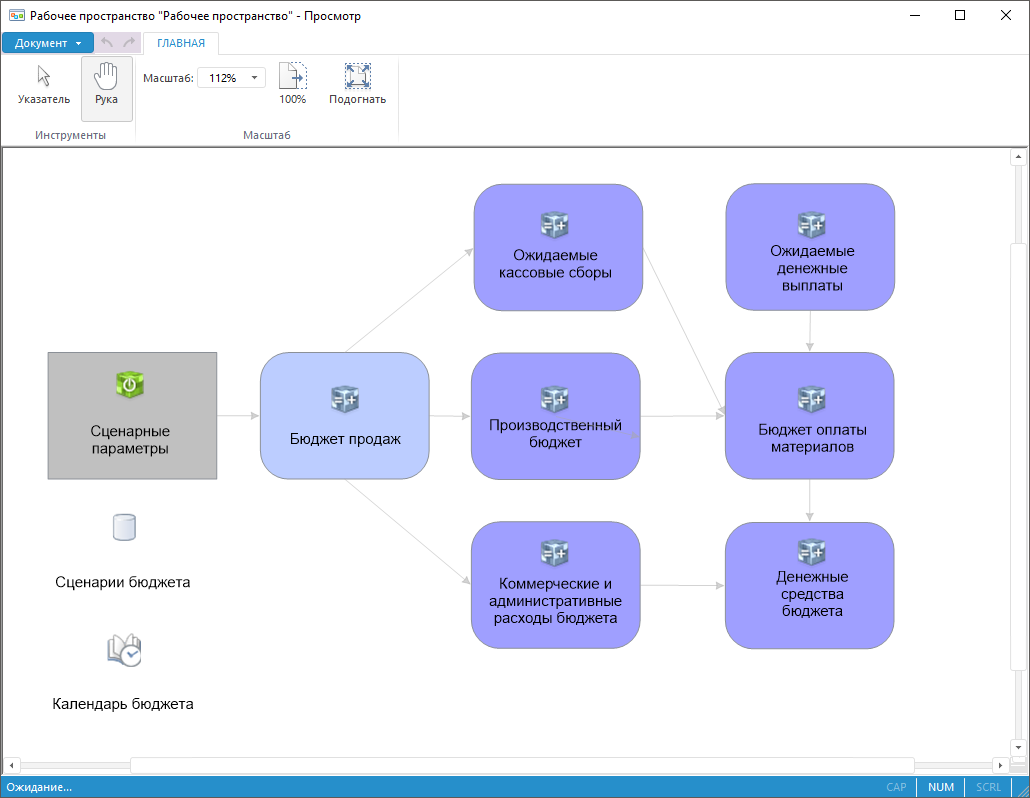
Task: Select the Денежные средства бюджета node label
Action: [812, 594]
